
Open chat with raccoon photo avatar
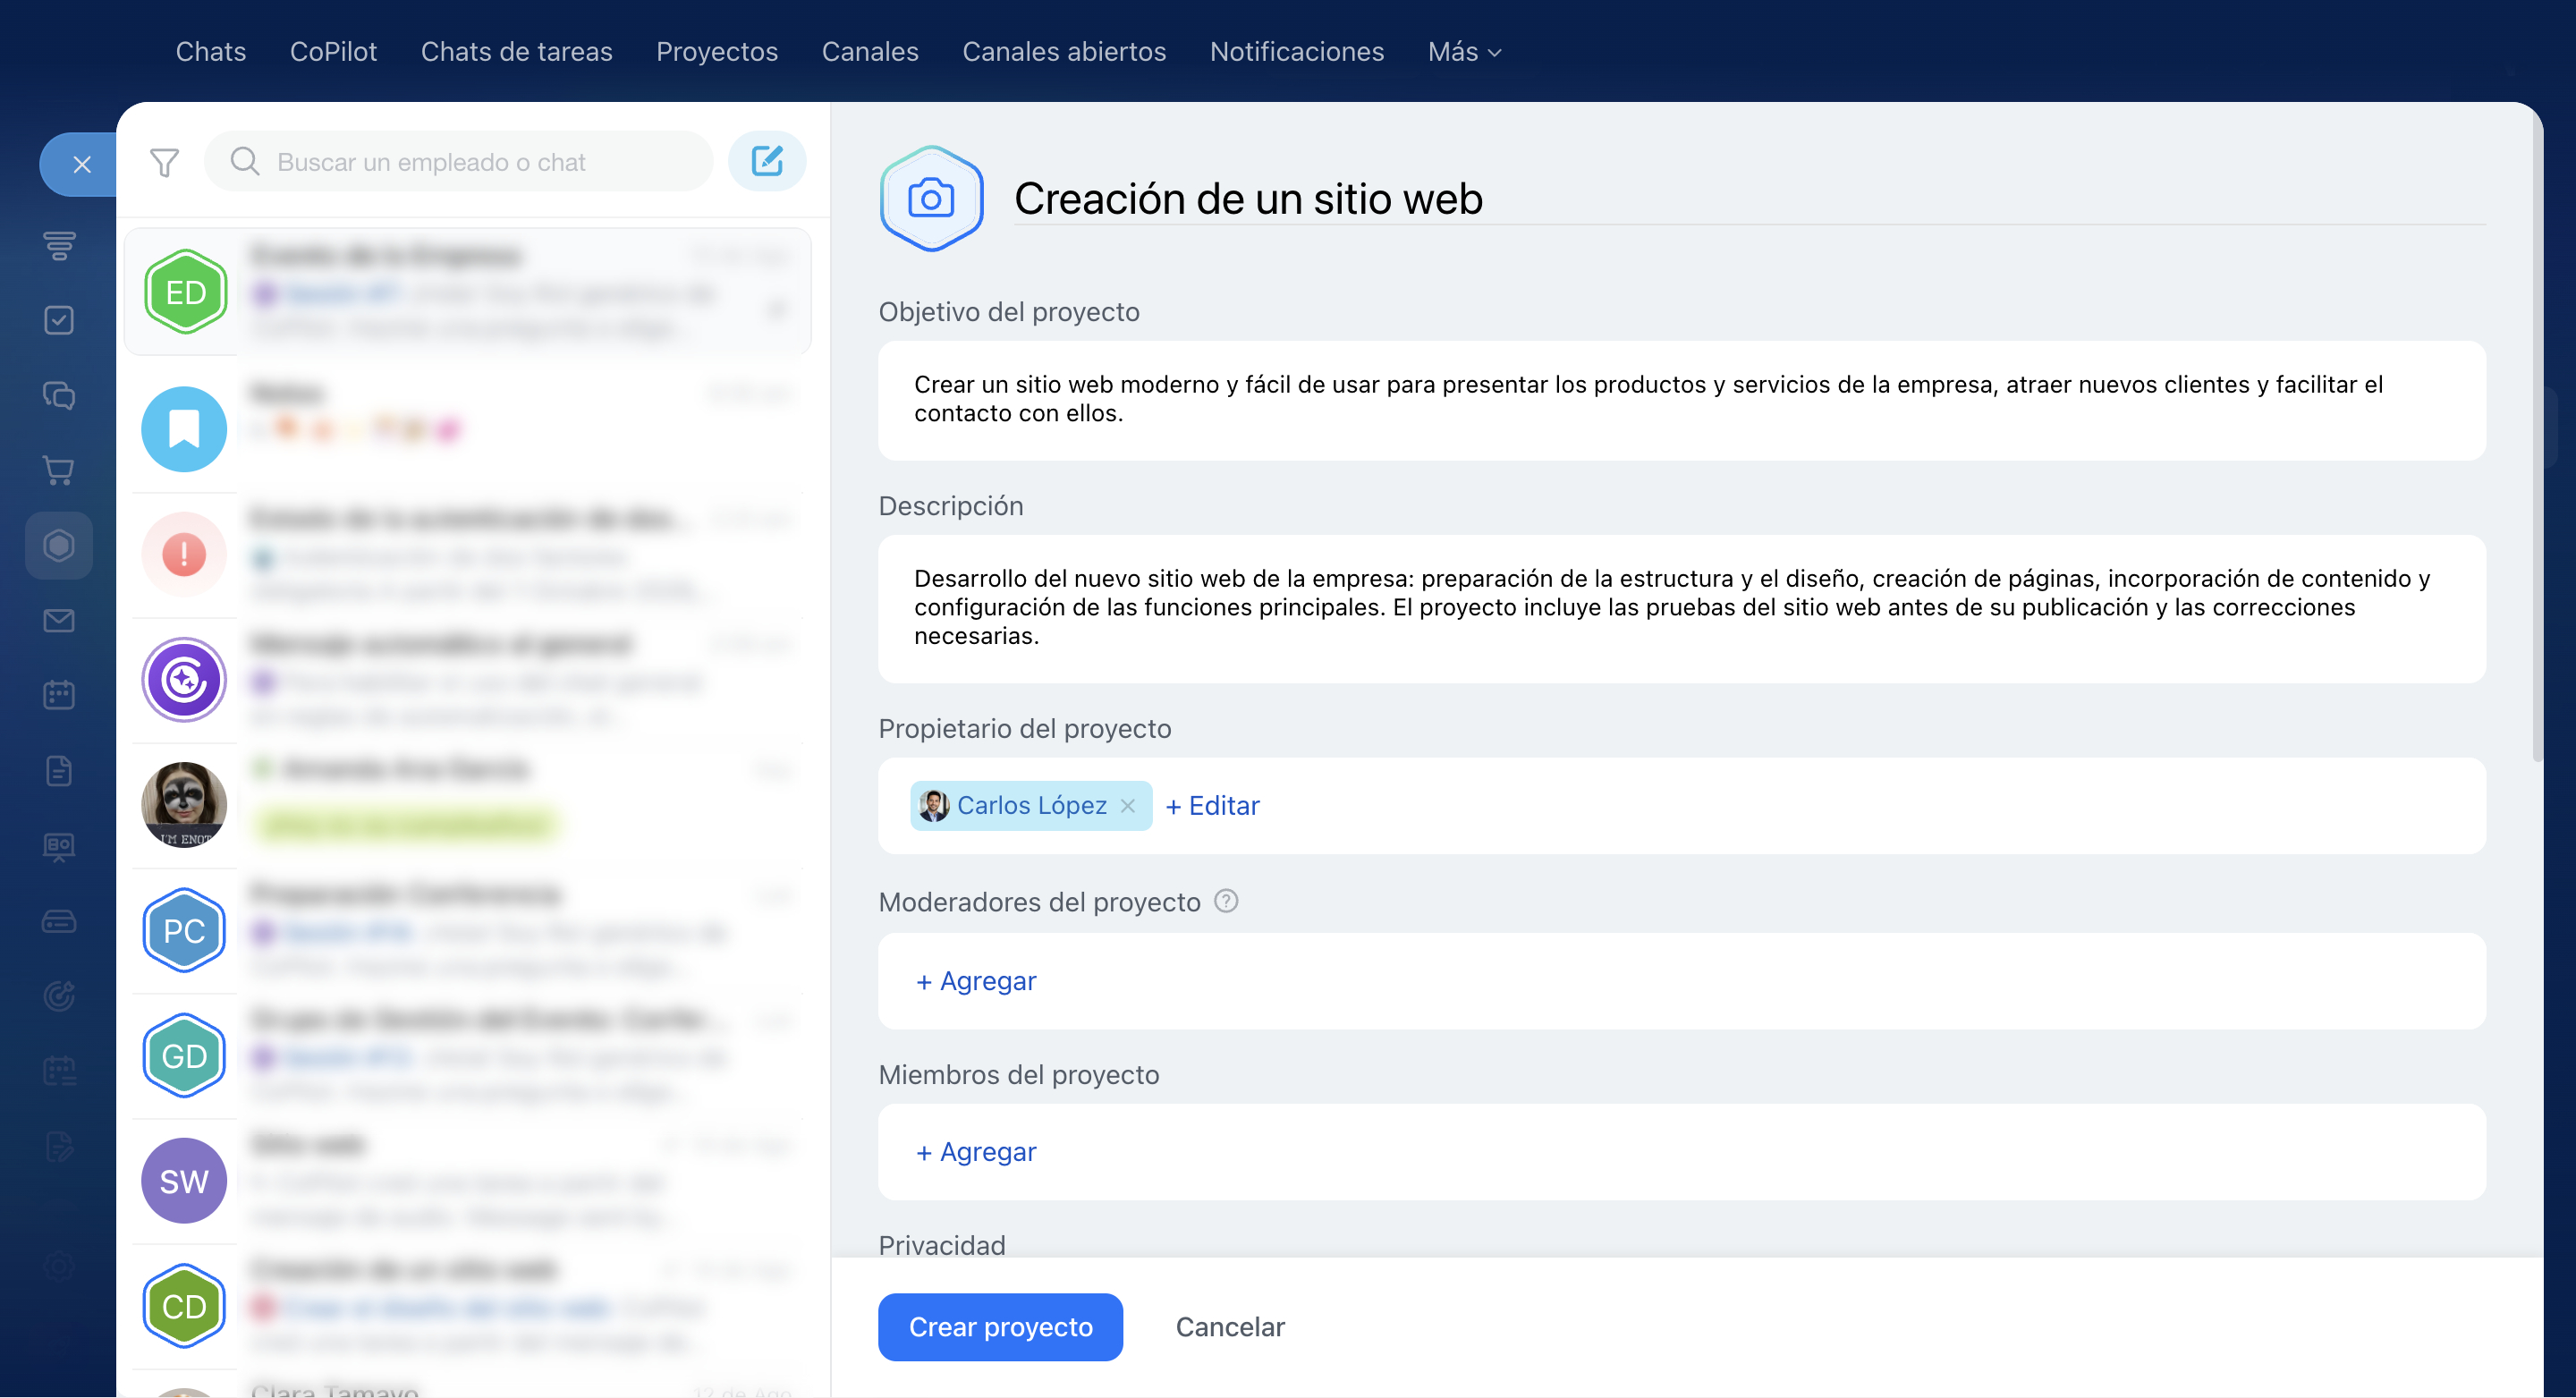pos(185,805)
